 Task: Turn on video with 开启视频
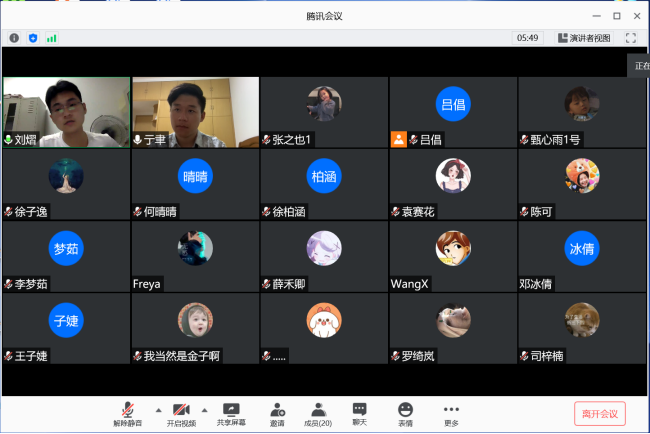click(181, 413)
